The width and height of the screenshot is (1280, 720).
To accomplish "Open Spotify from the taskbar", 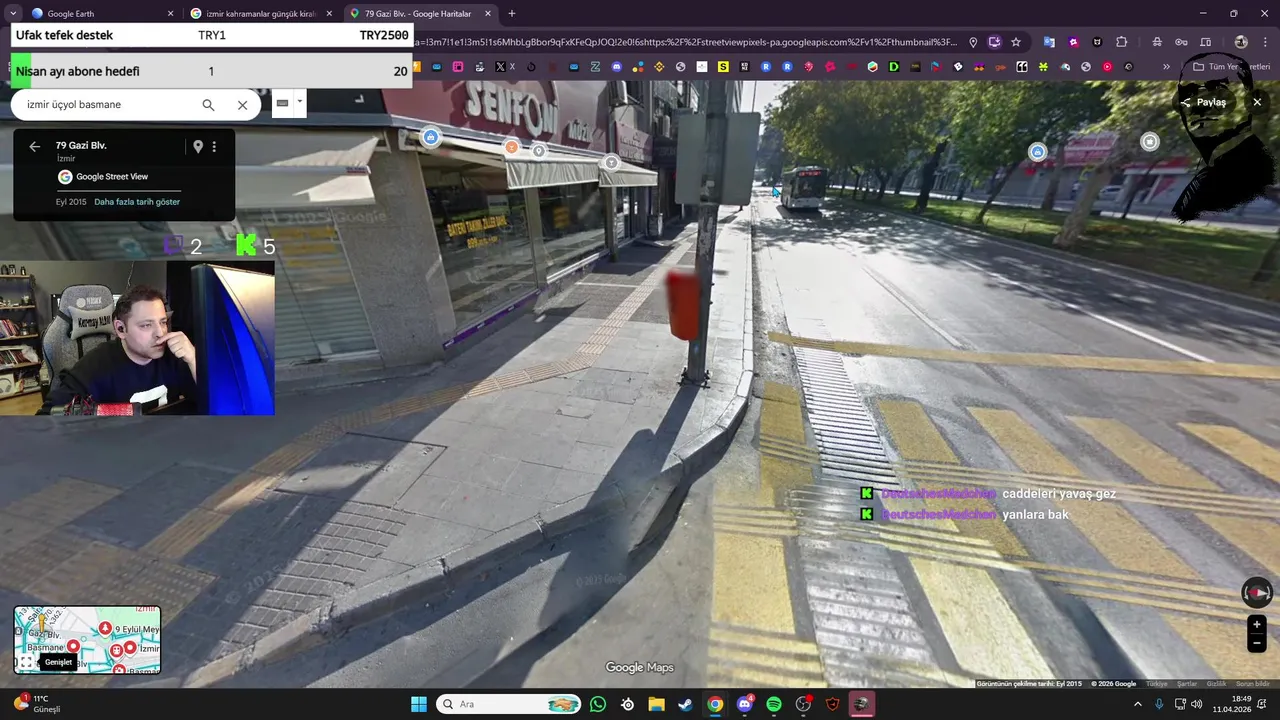I will (x=774, y=704).
